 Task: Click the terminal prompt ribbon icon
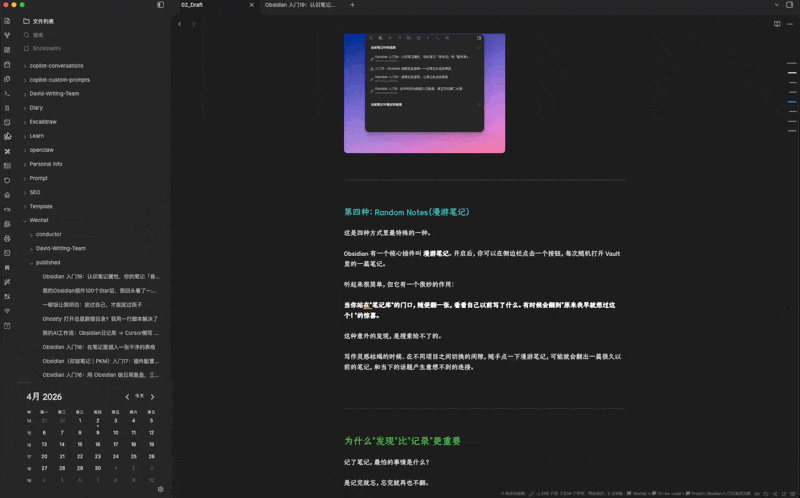(7, 93)
